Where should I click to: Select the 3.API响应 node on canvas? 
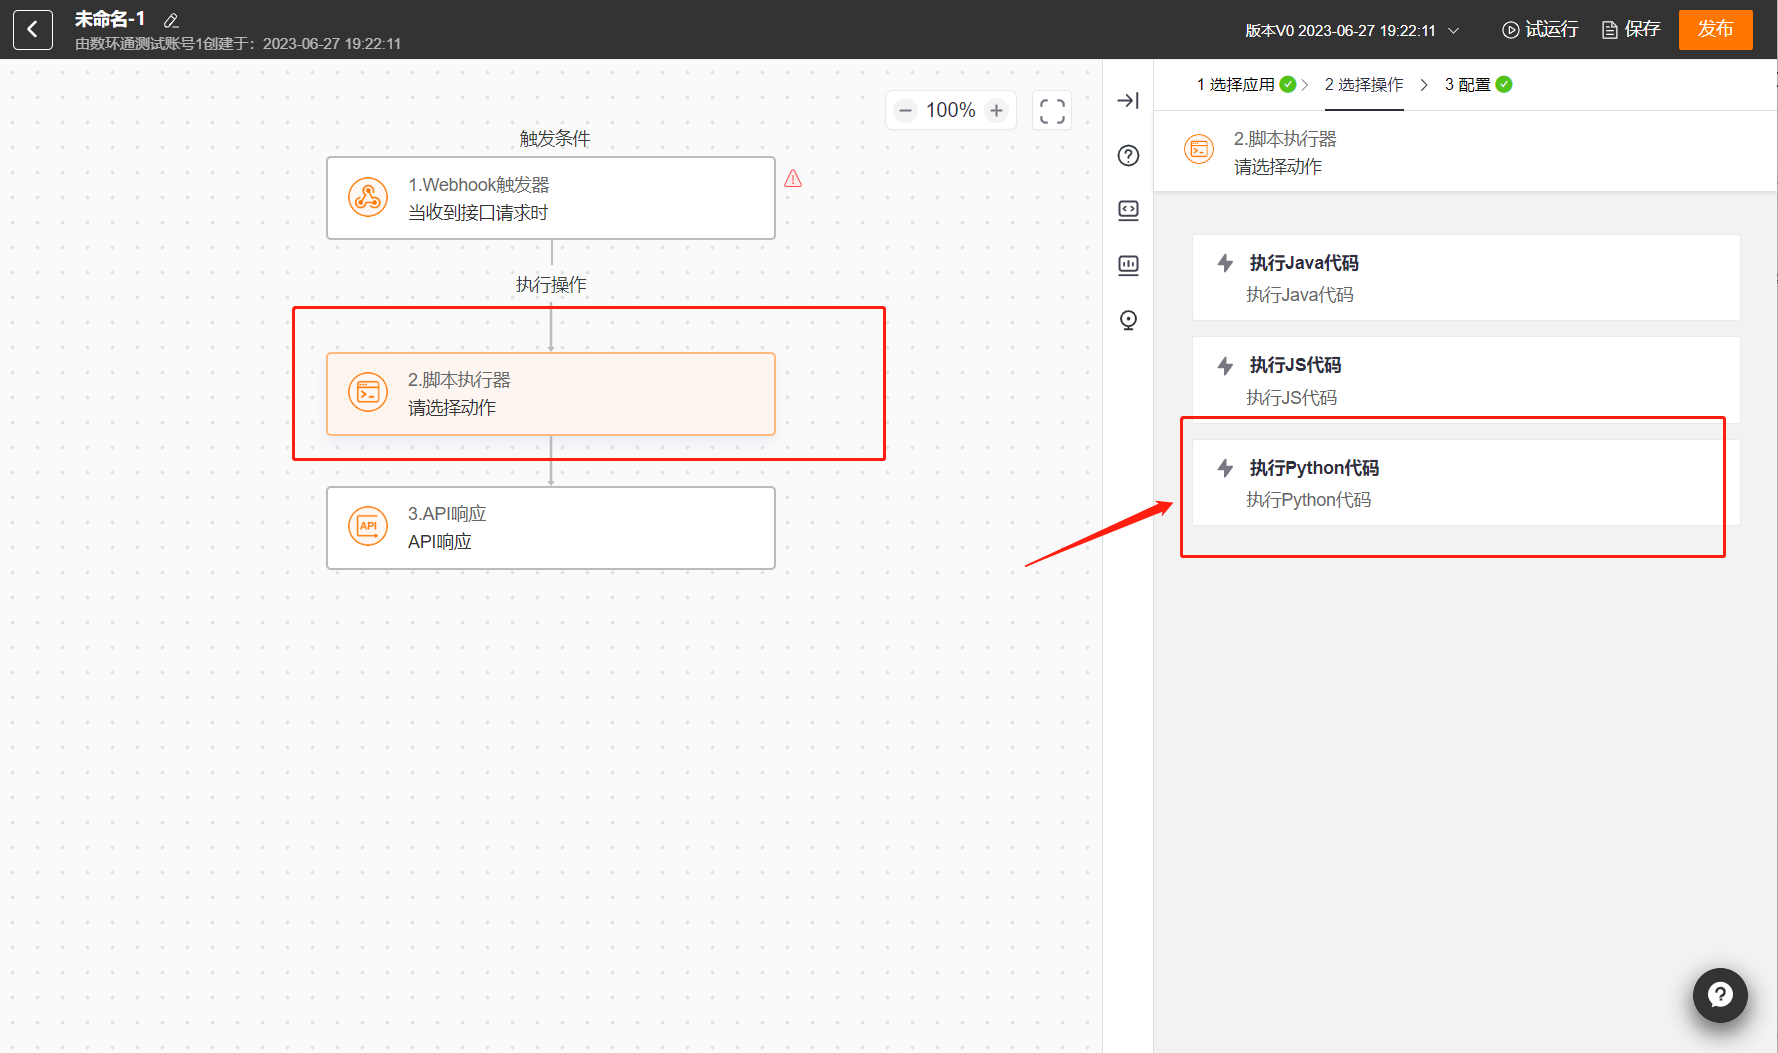(x=550, y=528)
